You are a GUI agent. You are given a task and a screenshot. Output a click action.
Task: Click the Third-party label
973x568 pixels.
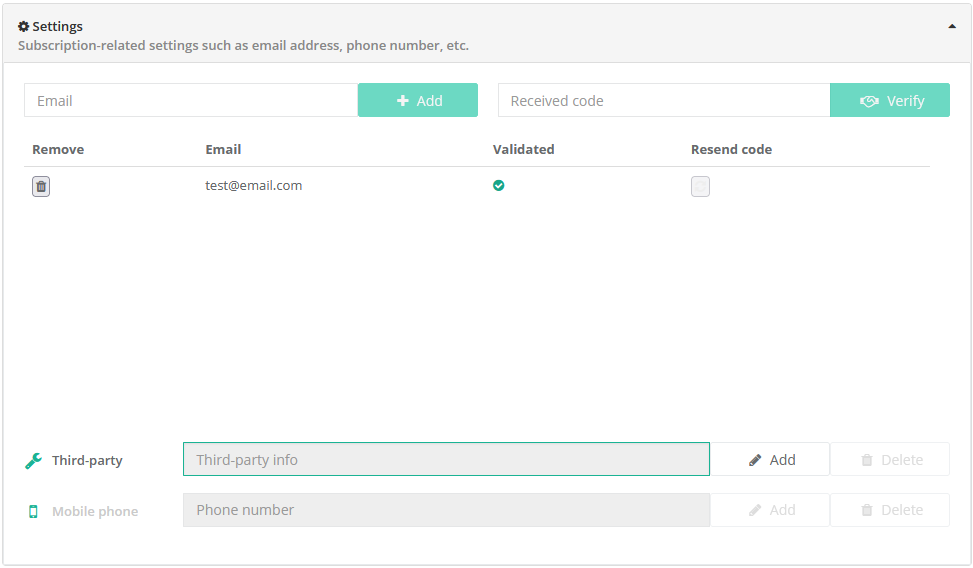point(87,461)
